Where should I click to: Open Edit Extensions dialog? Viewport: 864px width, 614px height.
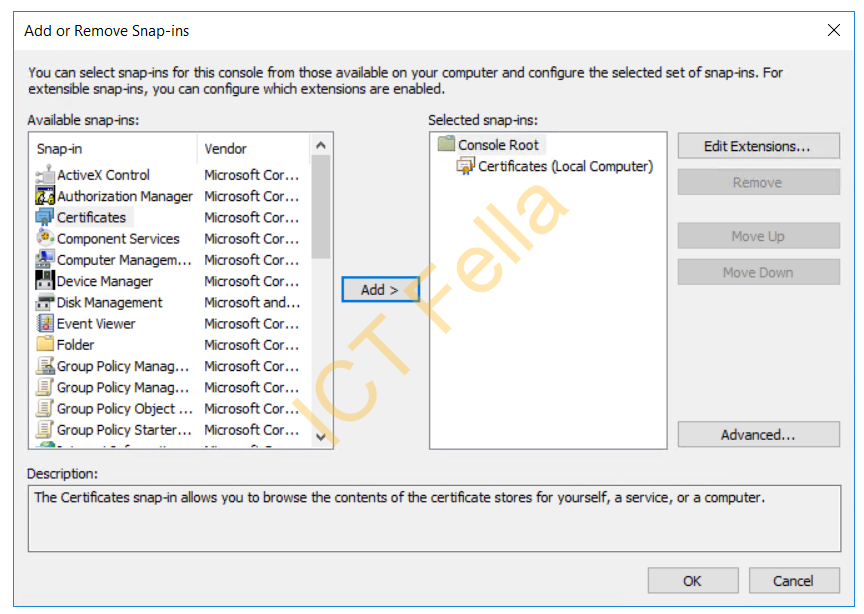pos(758,146)
